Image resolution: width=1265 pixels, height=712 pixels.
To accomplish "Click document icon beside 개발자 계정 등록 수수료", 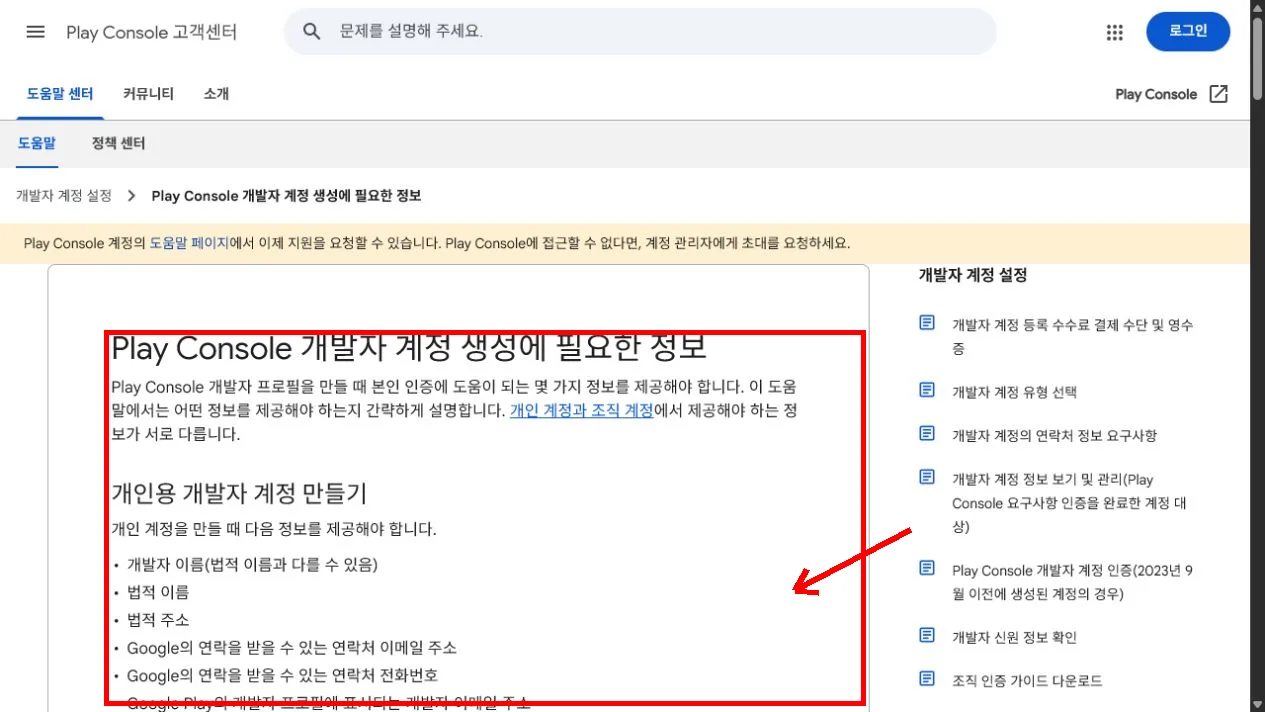I will pos(927,323).
